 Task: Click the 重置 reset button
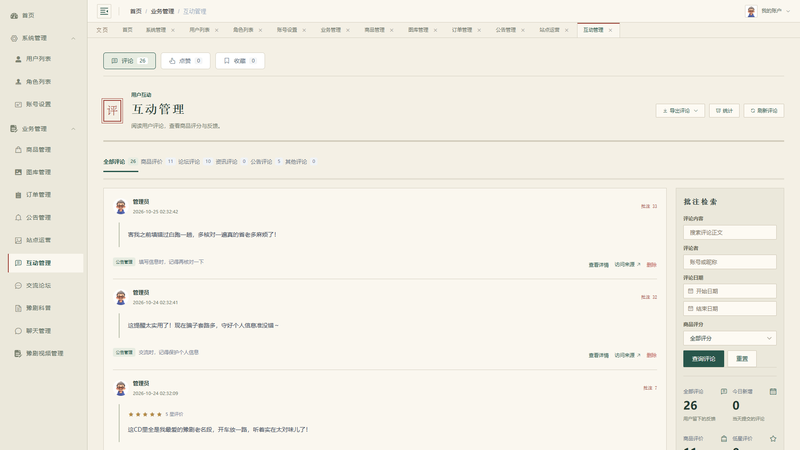point(742,359)
